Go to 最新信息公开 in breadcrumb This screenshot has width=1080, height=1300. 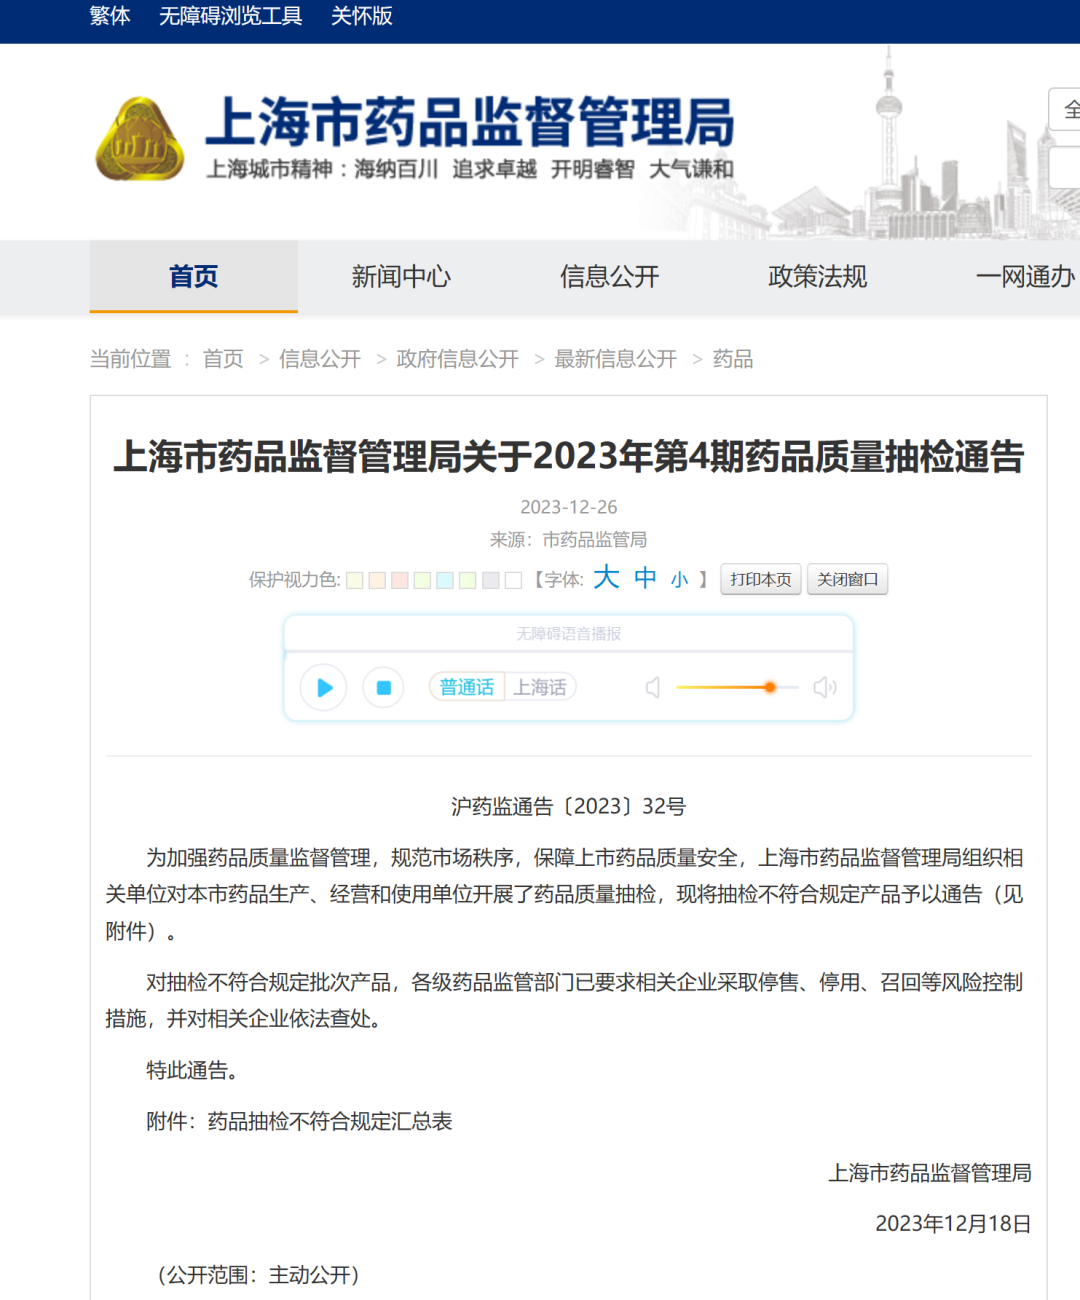[x=616, y=359]
